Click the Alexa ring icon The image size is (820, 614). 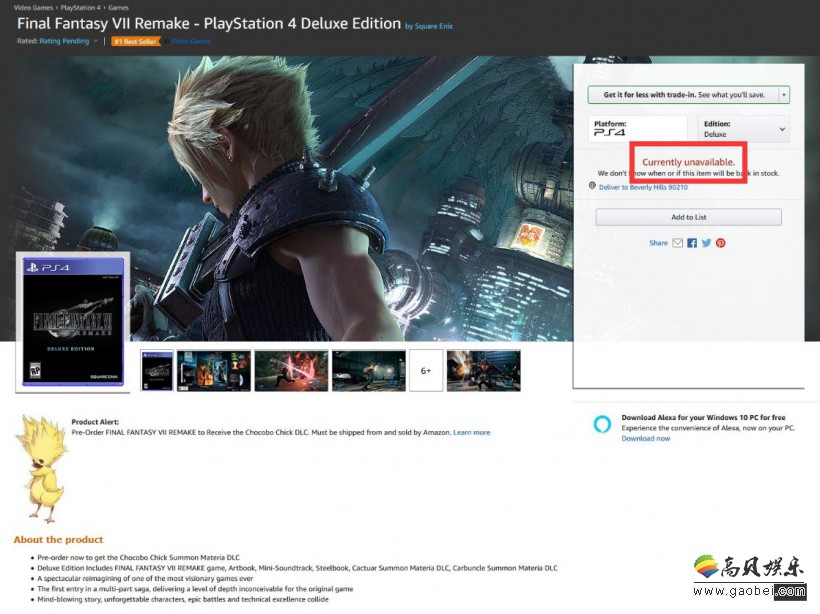[x=602, y=424]
